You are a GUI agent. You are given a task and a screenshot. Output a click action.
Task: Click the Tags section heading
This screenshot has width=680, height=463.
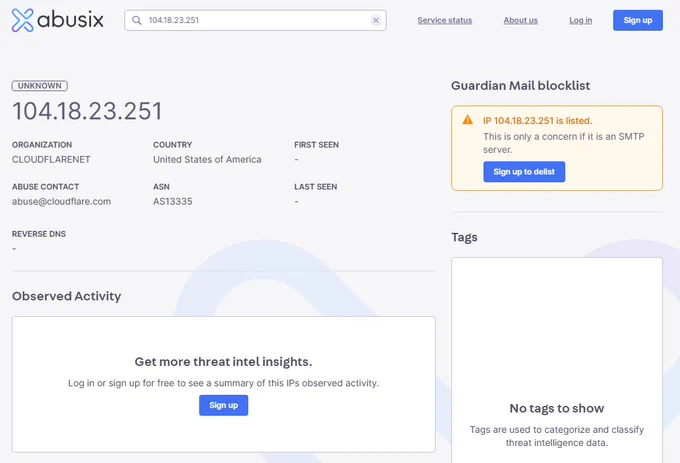point(464,237)
